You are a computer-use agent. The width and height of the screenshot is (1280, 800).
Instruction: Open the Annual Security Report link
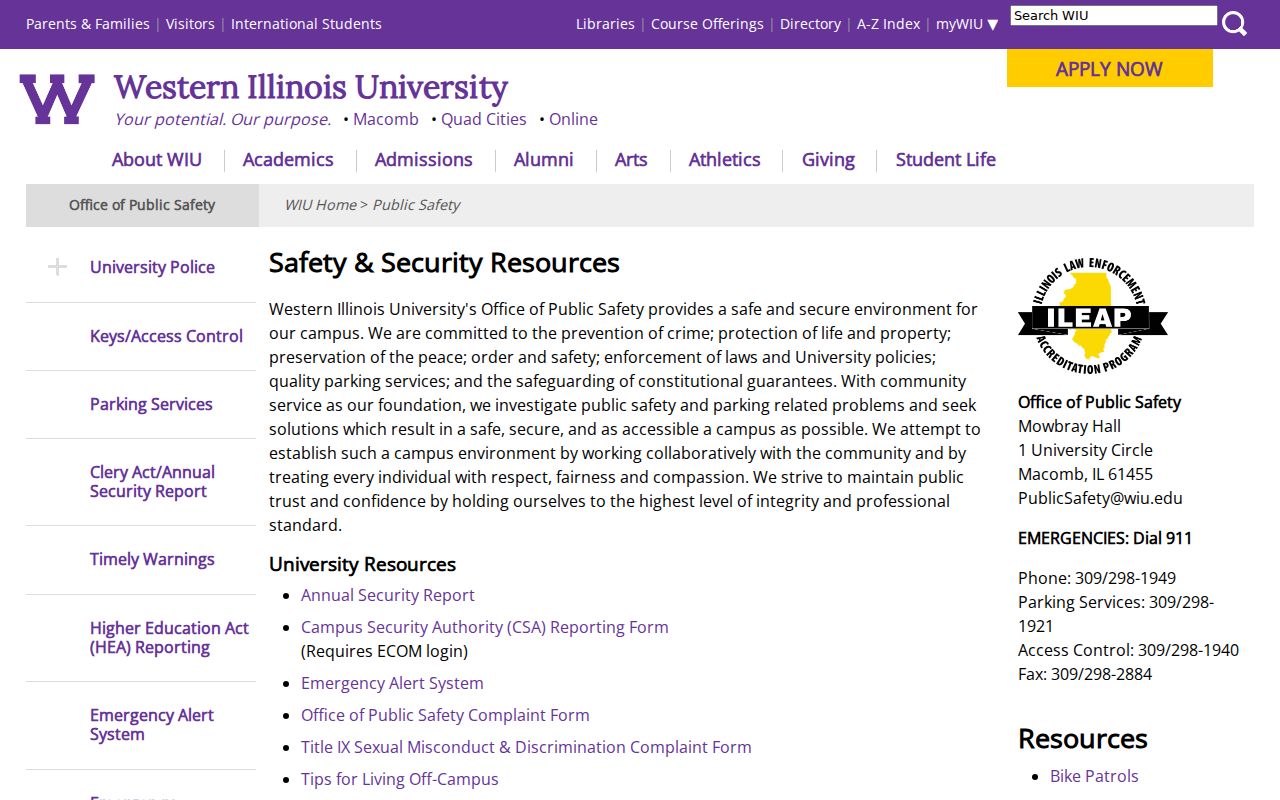pos(388,595)
